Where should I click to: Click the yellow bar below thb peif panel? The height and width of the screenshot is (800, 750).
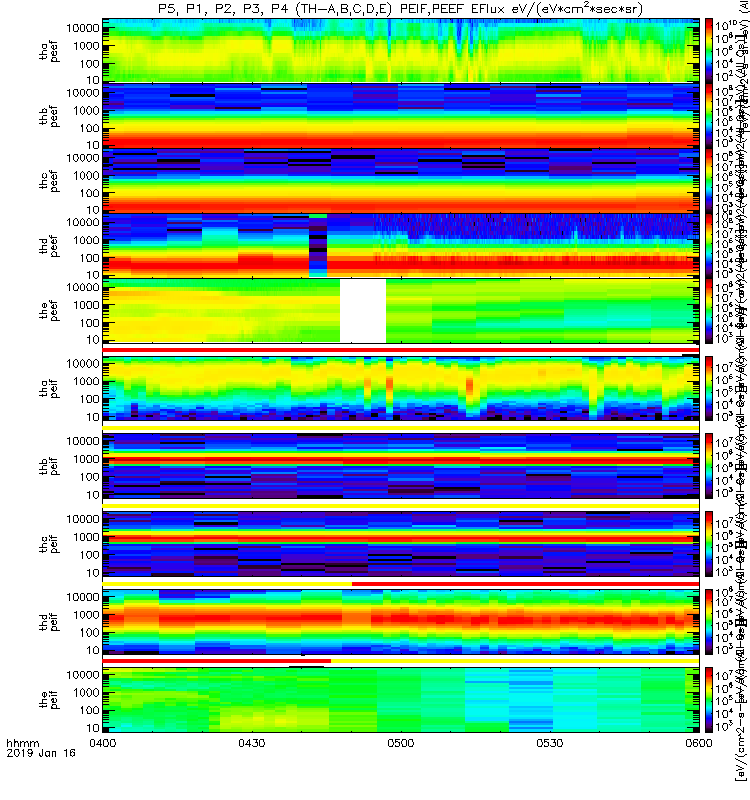coord(401,506)
